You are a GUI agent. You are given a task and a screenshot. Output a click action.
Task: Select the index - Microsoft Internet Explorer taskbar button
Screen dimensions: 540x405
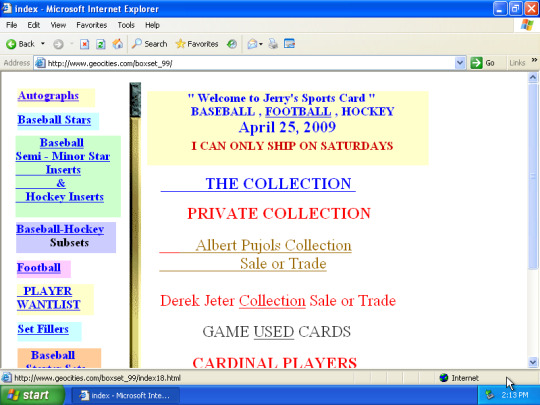tap(125, 395)
